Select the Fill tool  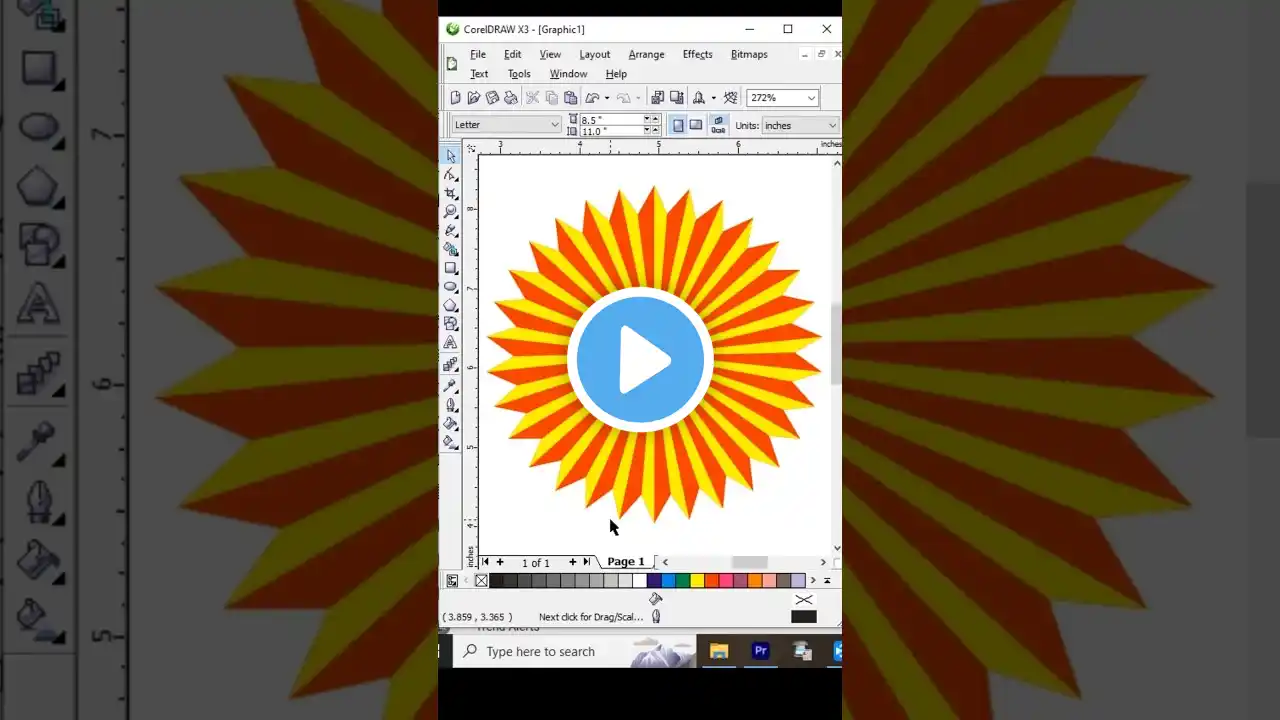click(x=451, y=423)
